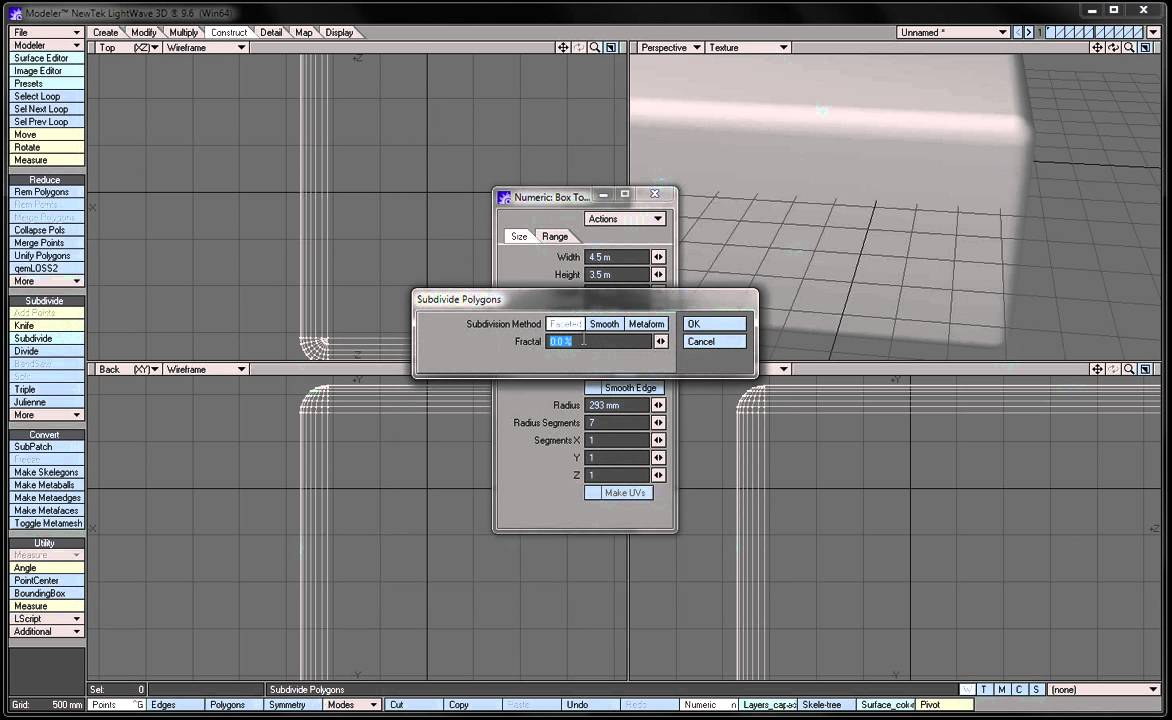Toggle W weight map mode button
Screen dimensions: 1172x720
968,689
